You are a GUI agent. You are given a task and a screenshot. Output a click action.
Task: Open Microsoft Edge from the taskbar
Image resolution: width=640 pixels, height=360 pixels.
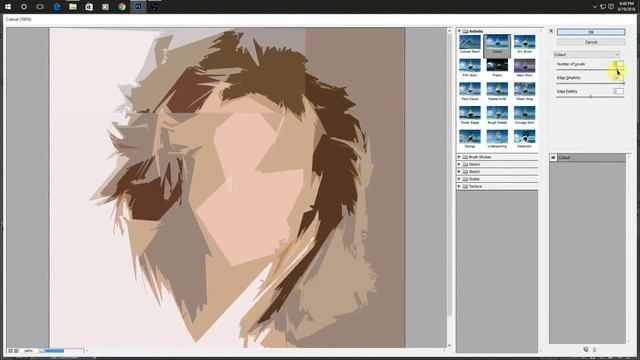pos(57,7)
